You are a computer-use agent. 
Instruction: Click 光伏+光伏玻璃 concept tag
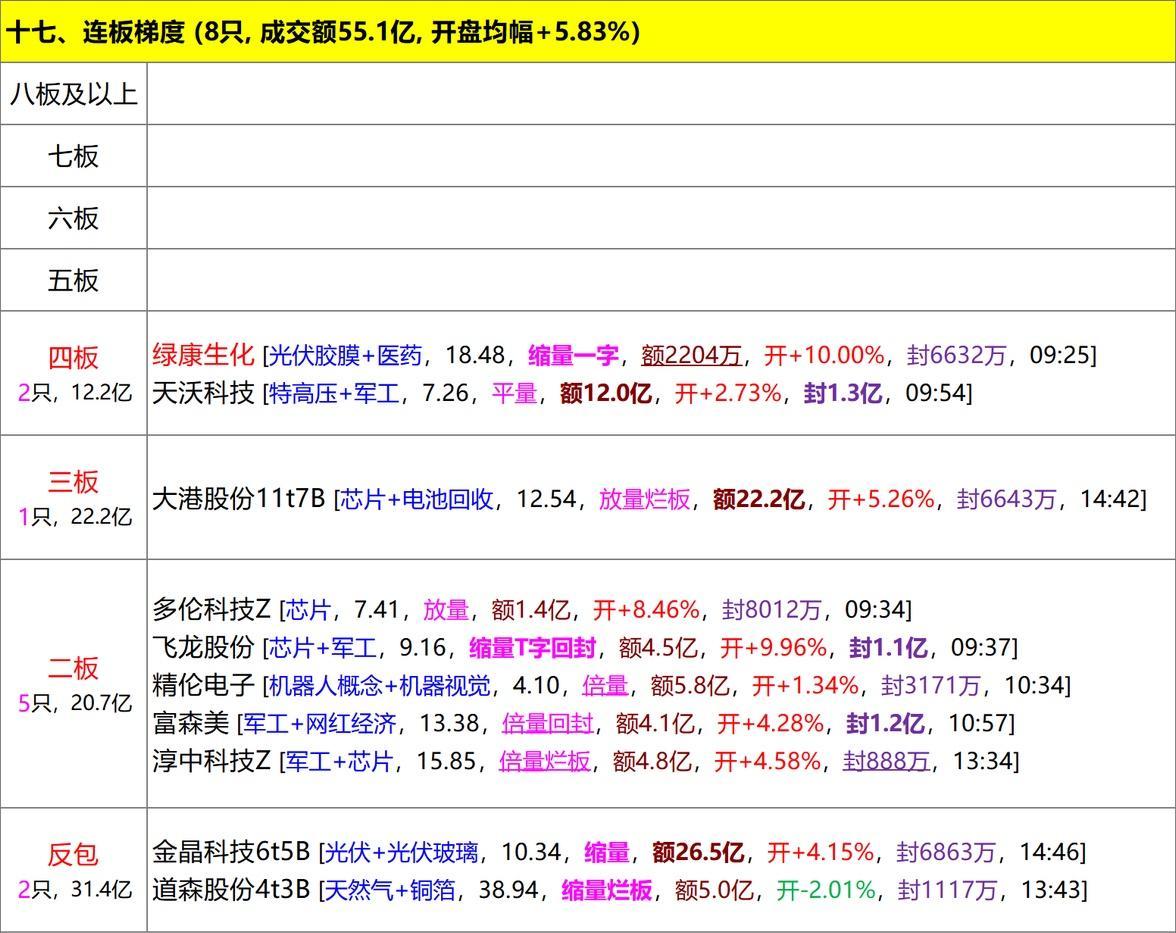(402, 853)
